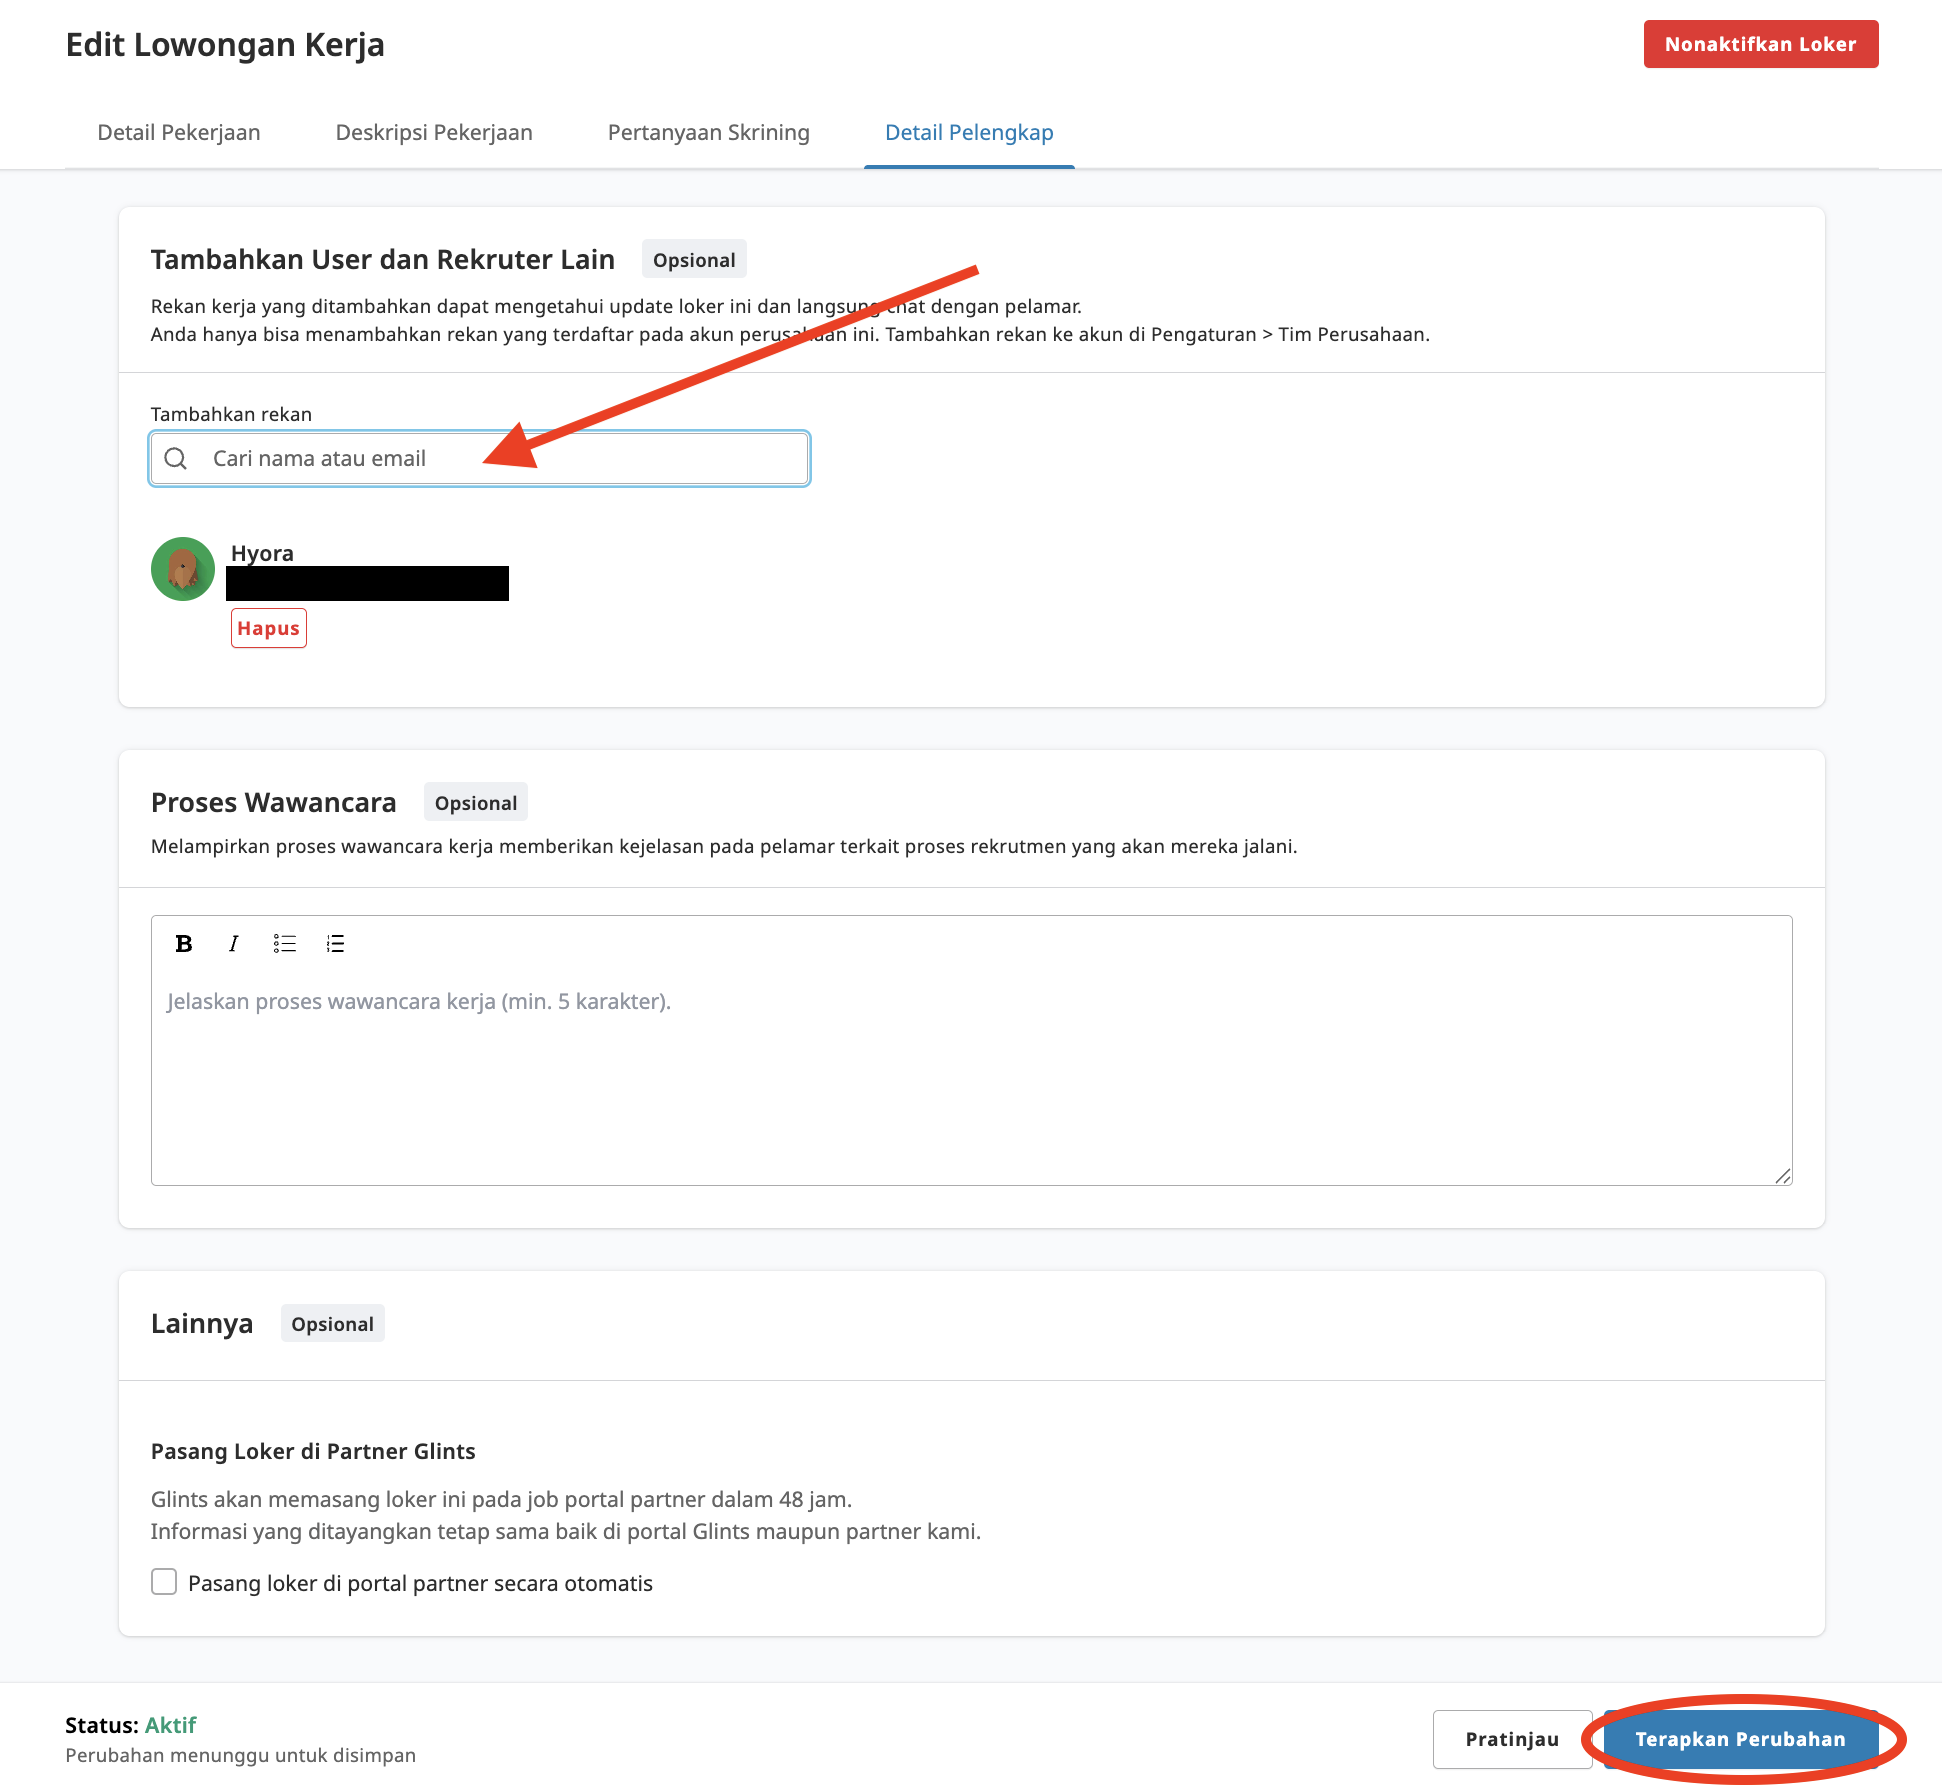Toggle bold formatting in interview editor
The width and height of the screenshot is (1942, 1788).
(x=184, y=943)
